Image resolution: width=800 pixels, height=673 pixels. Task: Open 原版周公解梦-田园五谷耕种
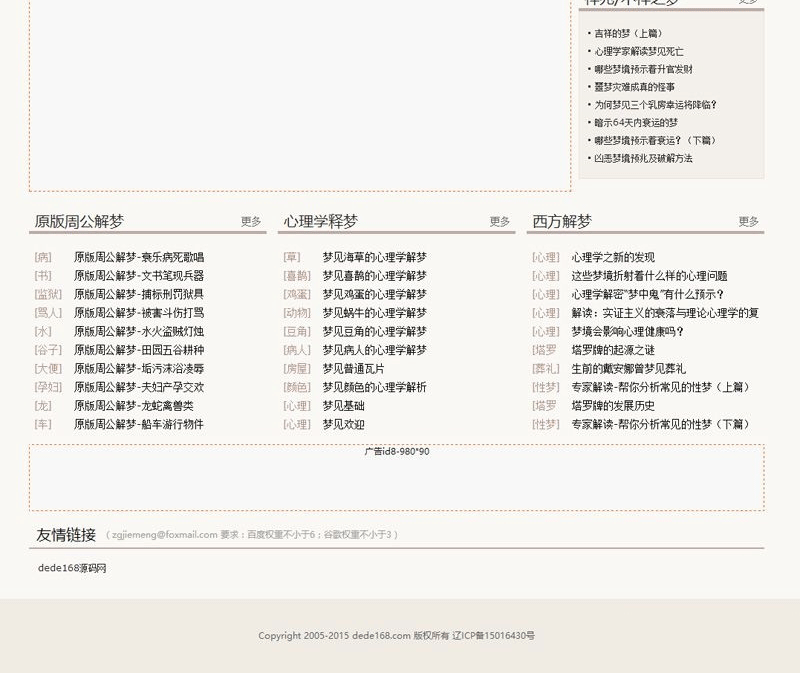click(x=139, y=350)
